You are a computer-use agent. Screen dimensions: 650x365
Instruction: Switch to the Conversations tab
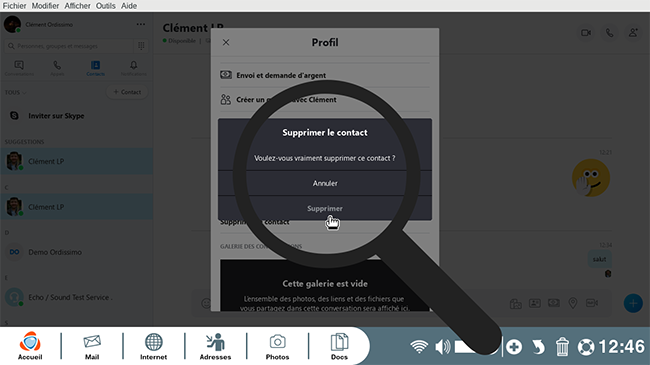coord(19,68)
